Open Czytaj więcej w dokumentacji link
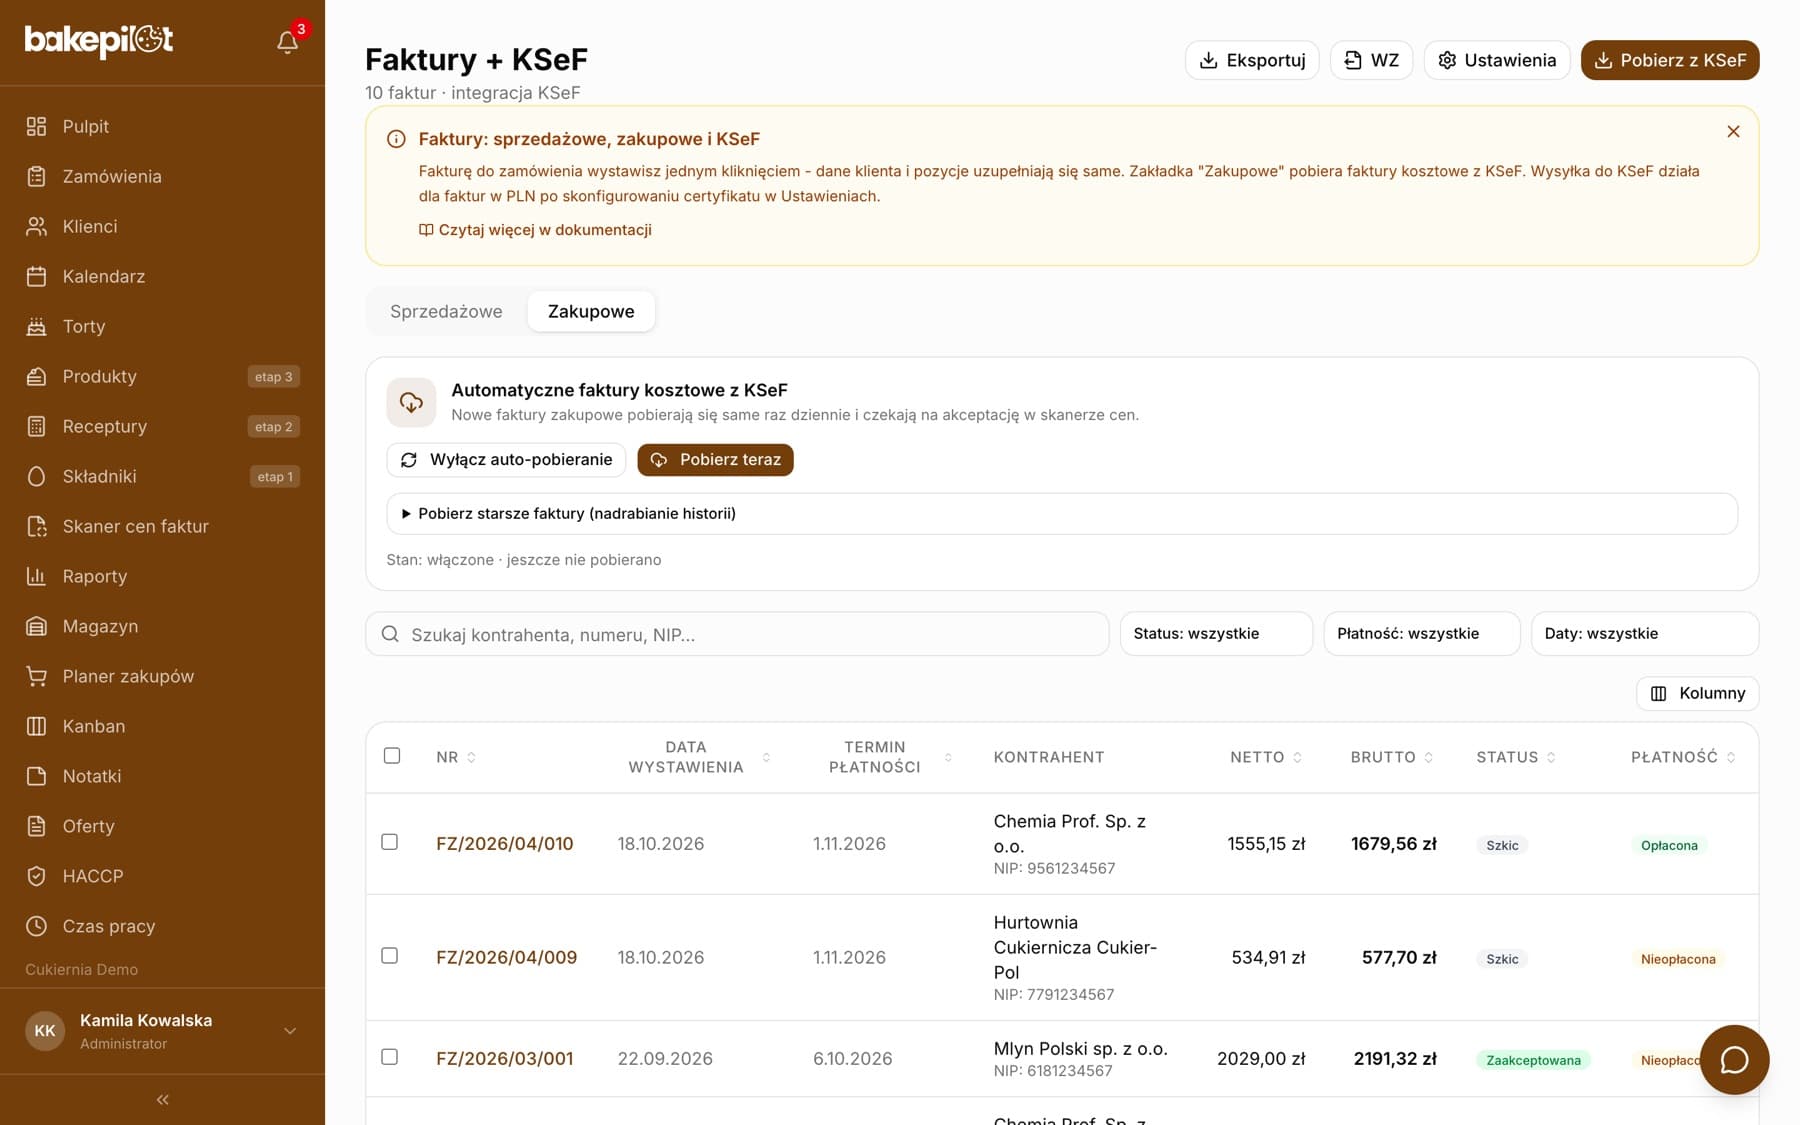1800x1125 pixels. (535, 230)
